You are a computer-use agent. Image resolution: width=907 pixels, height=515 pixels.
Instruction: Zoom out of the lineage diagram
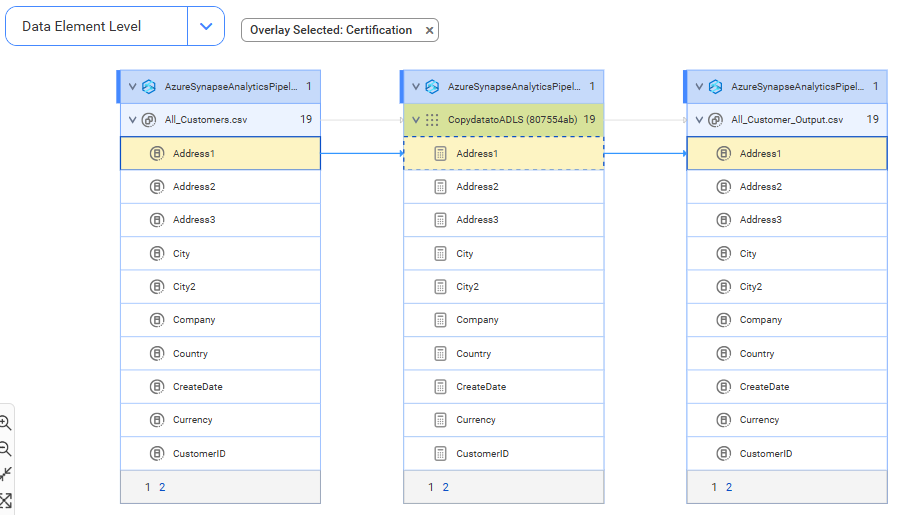(5, 448)
